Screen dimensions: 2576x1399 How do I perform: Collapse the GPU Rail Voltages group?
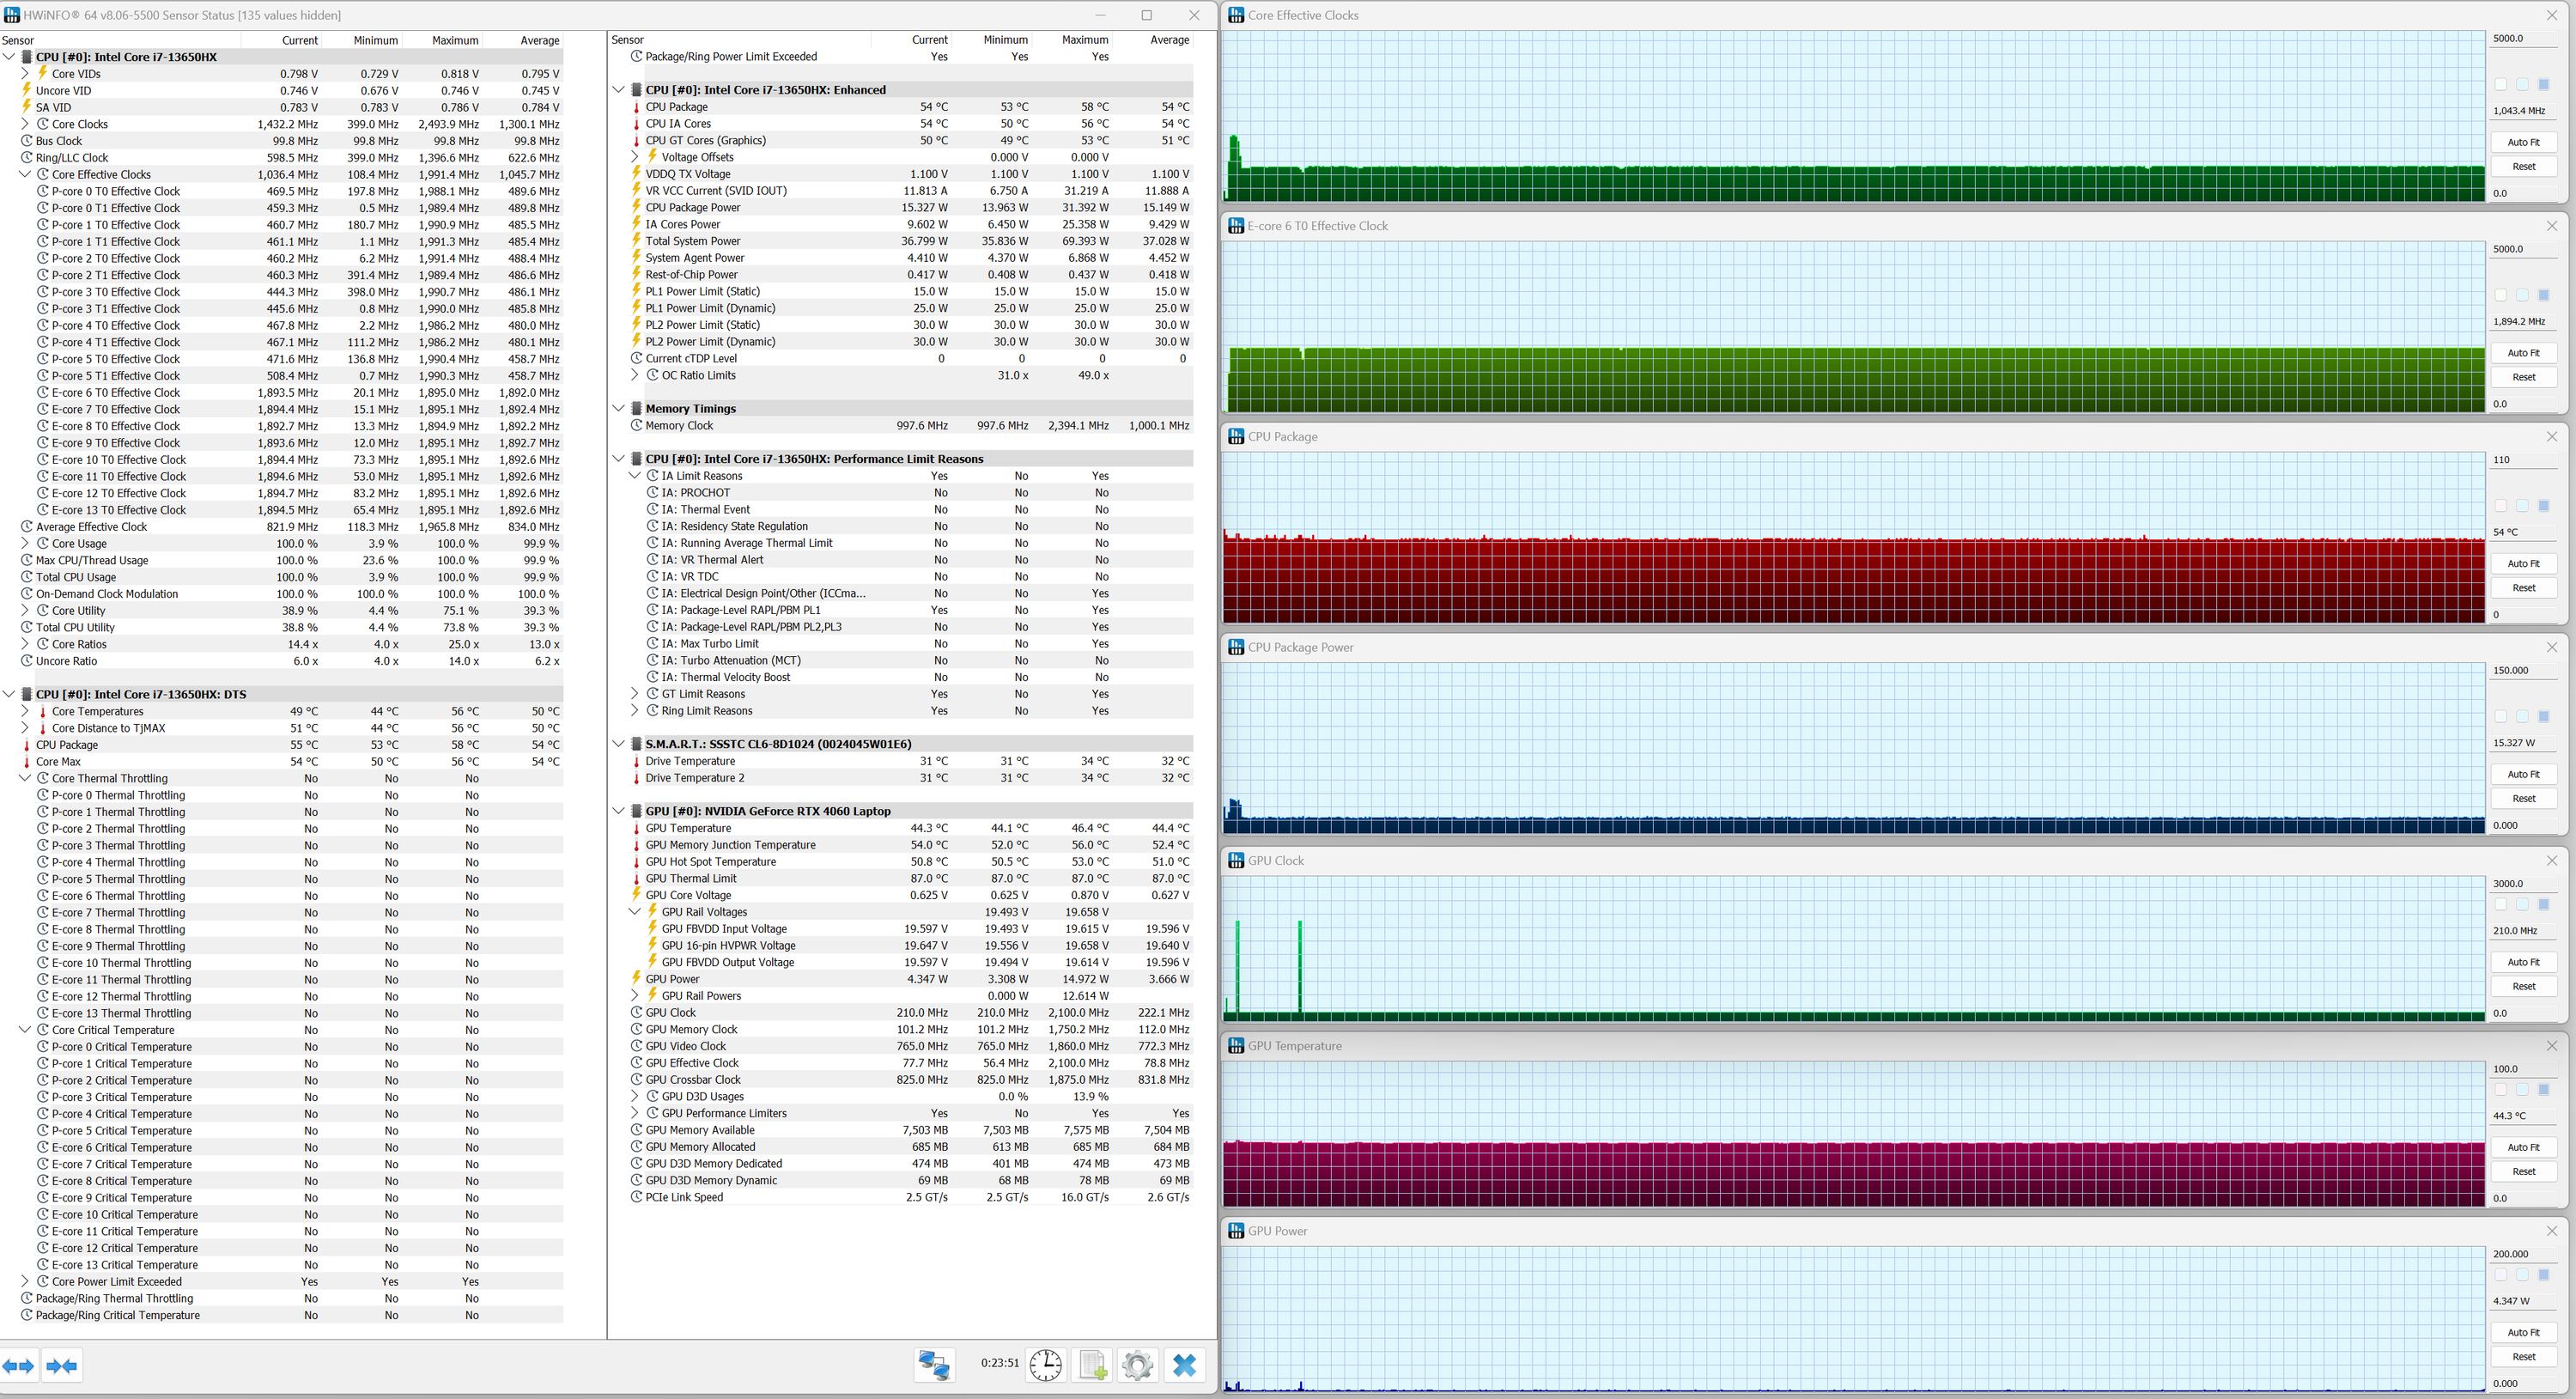[634, 911]
